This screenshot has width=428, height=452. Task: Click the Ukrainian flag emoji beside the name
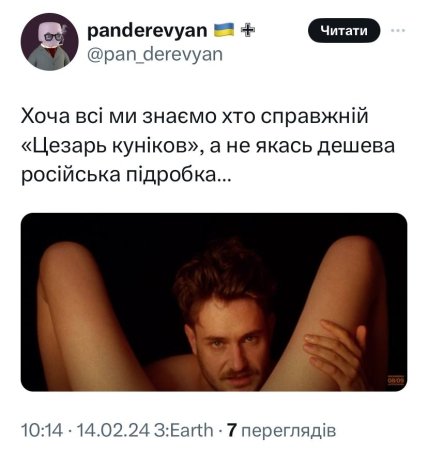tap(224, 30)
